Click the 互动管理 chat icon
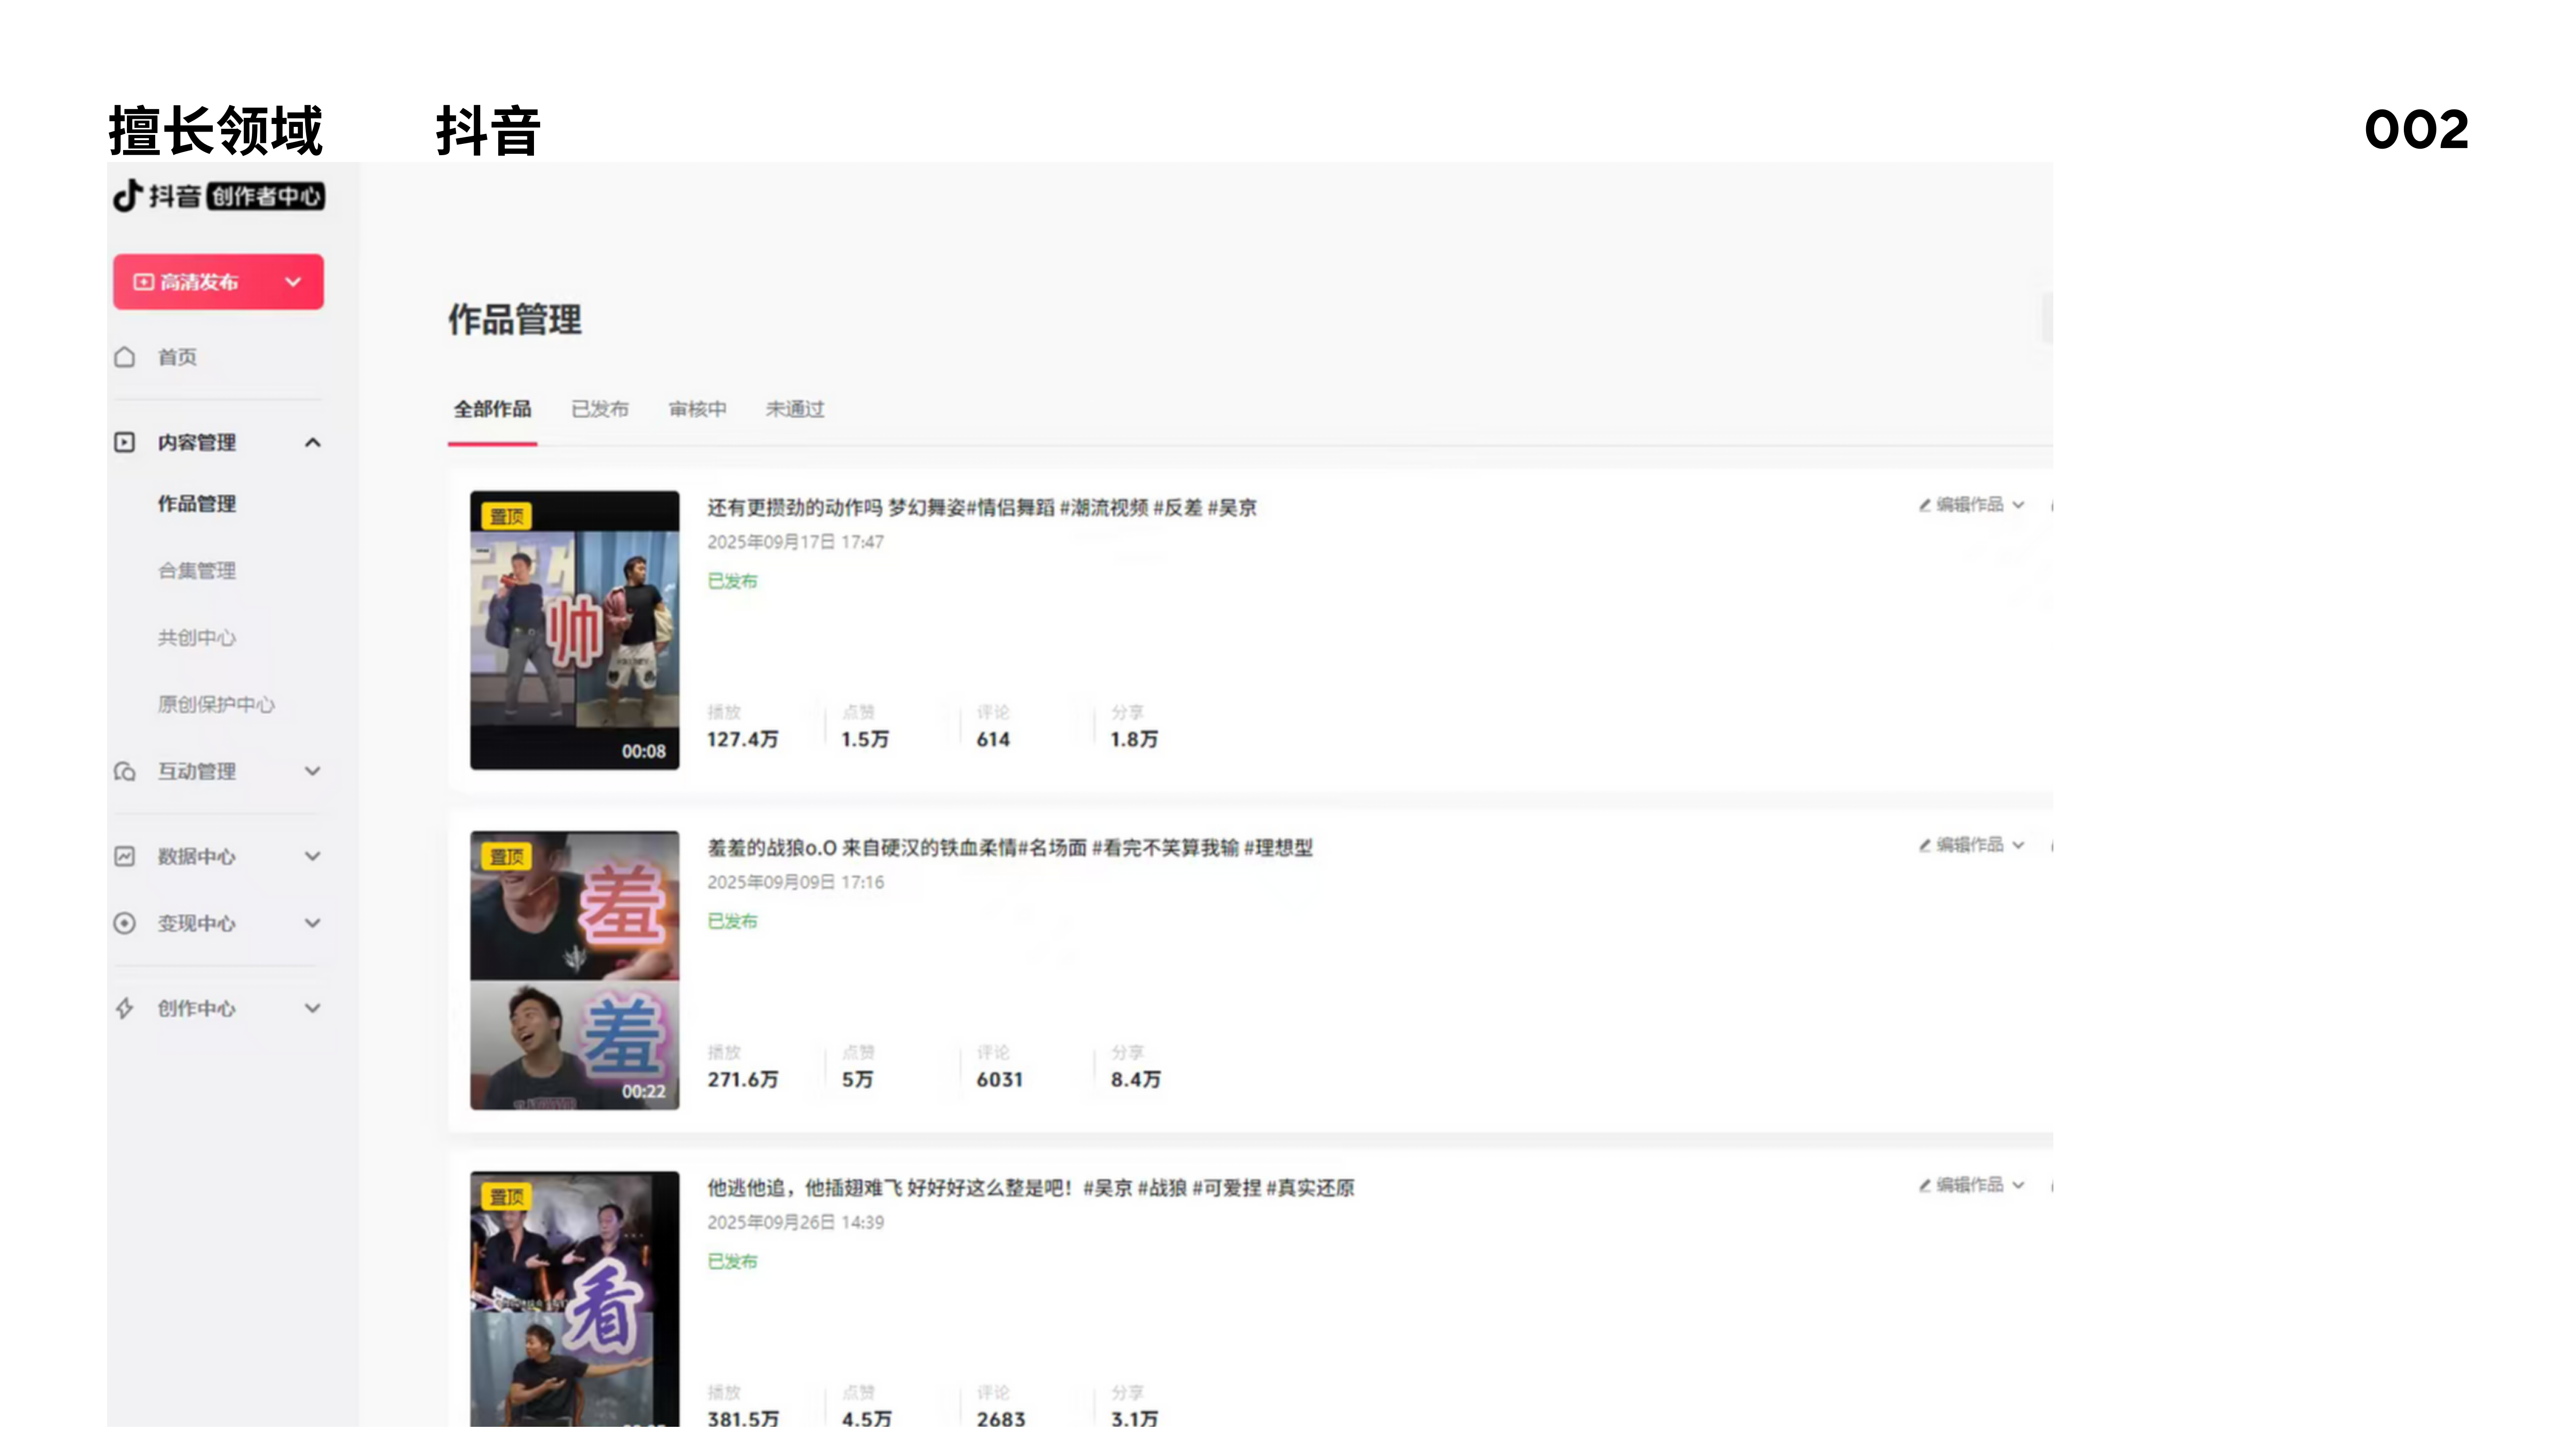The image size is (2576, 1449). 124,771
